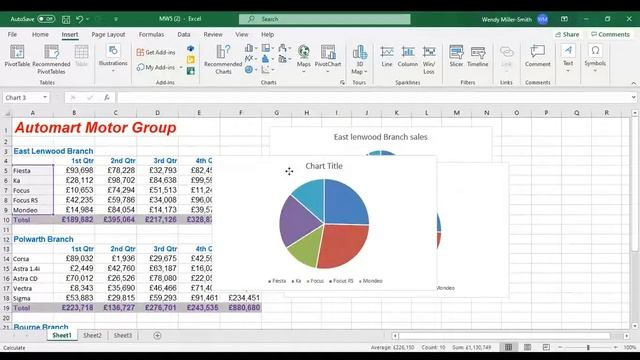Open the Undo history dropdown arrow
Viewport: 640px width, 360px height.
point(87,19)
